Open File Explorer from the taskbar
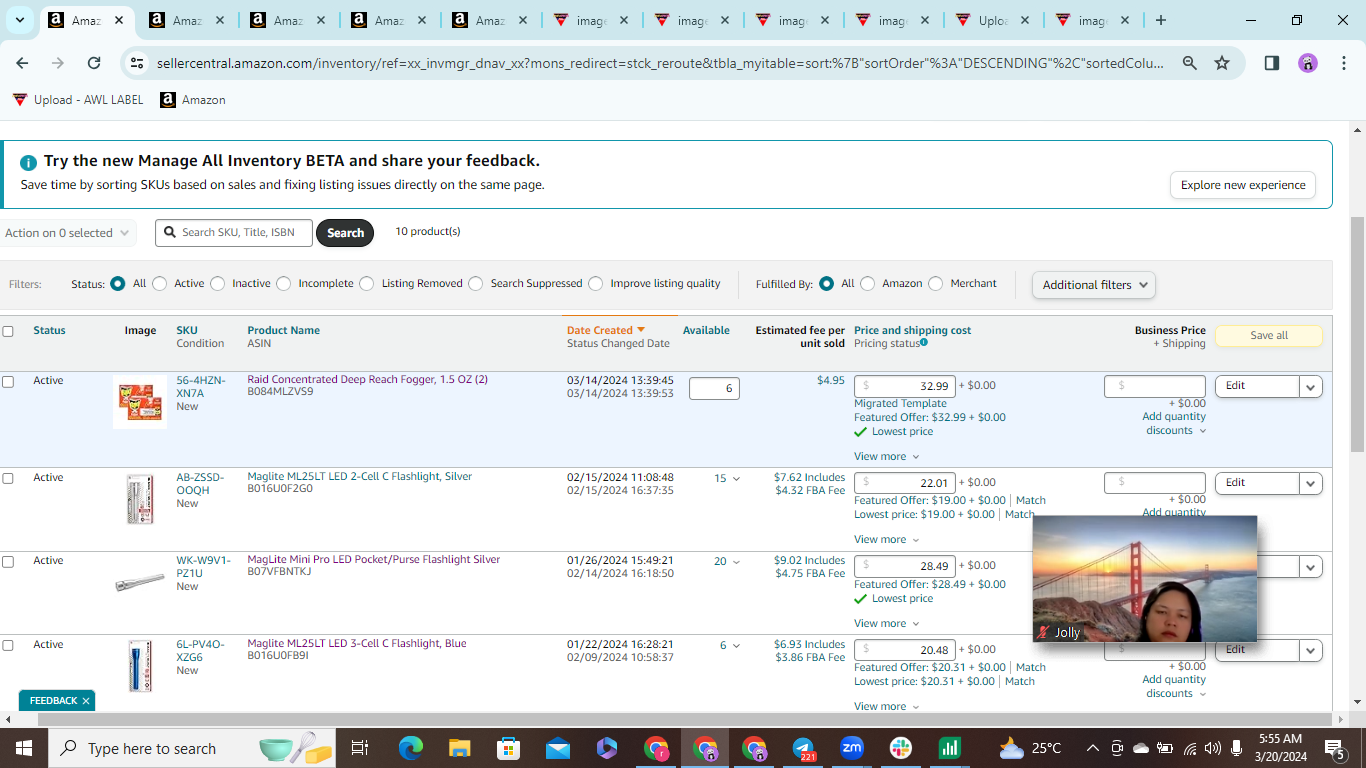The image size is (1366, 768). 459,748
